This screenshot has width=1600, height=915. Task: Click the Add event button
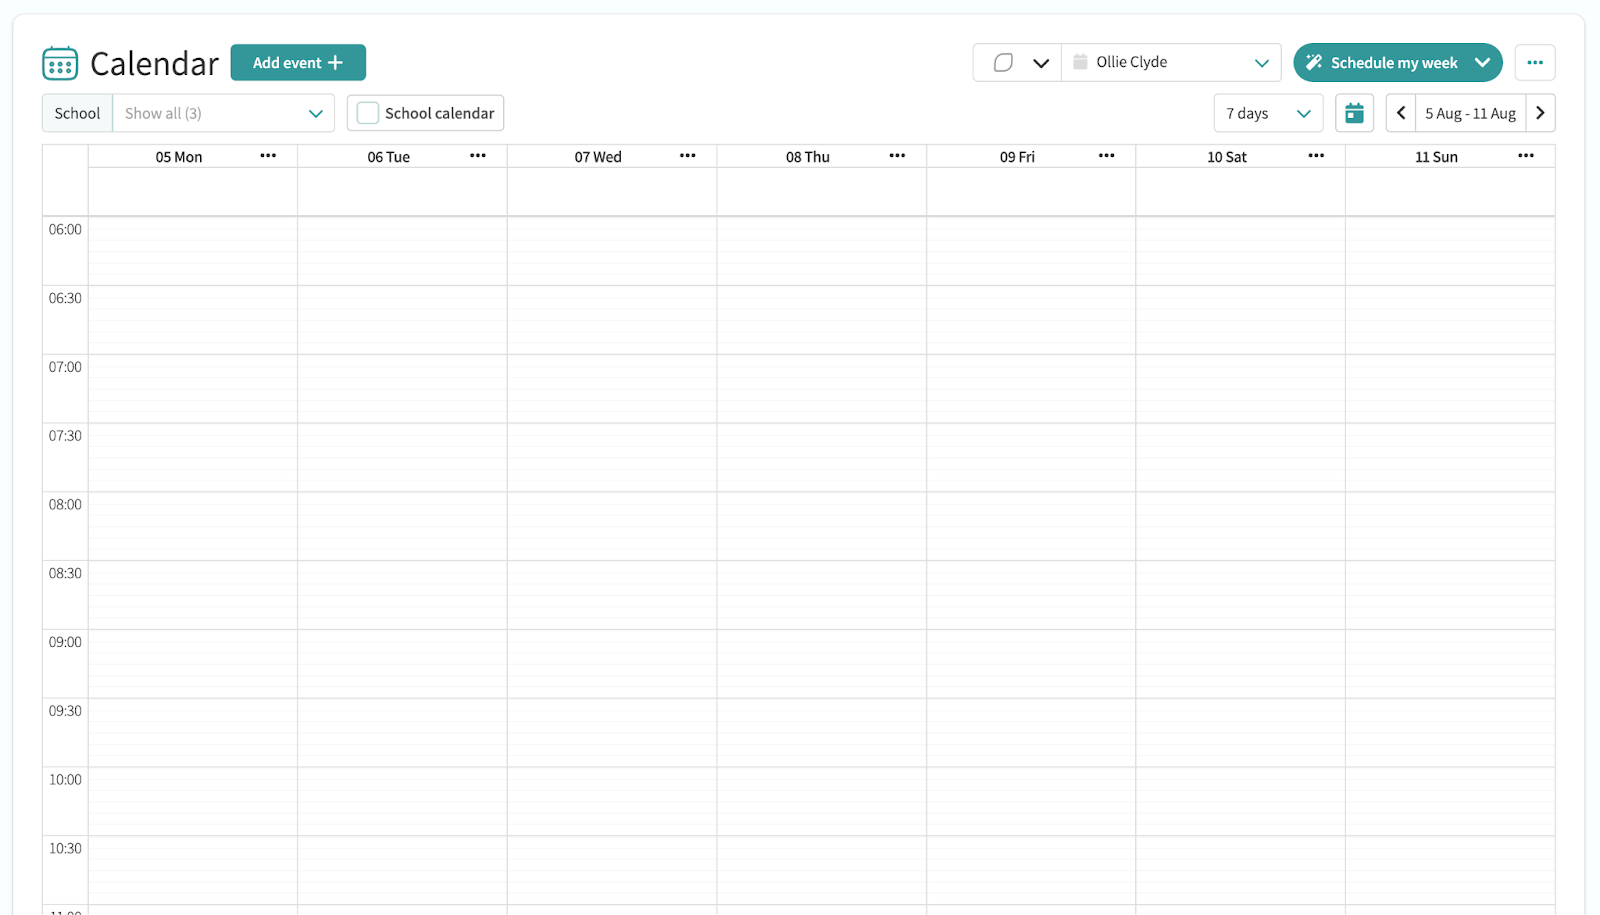pyautogui.click(x=298, y=63)
